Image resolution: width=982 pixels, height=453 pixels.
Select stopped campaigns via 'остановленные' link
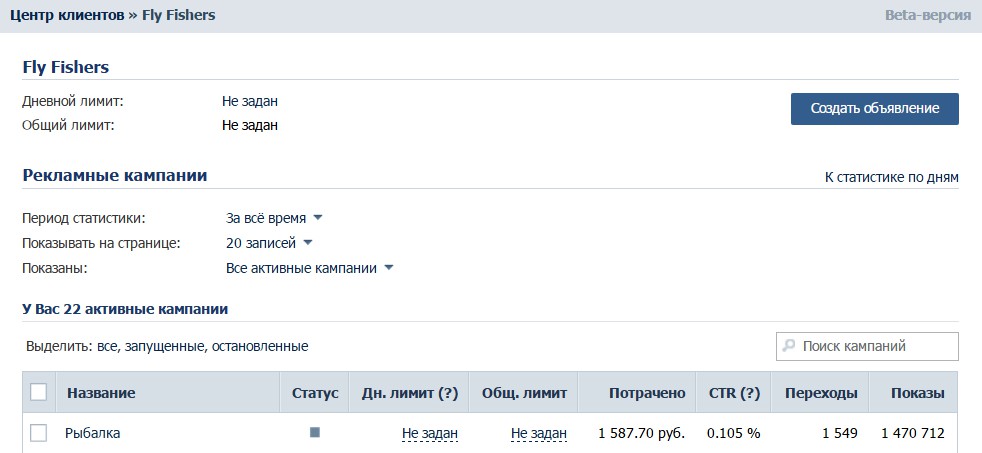(261, 346)
